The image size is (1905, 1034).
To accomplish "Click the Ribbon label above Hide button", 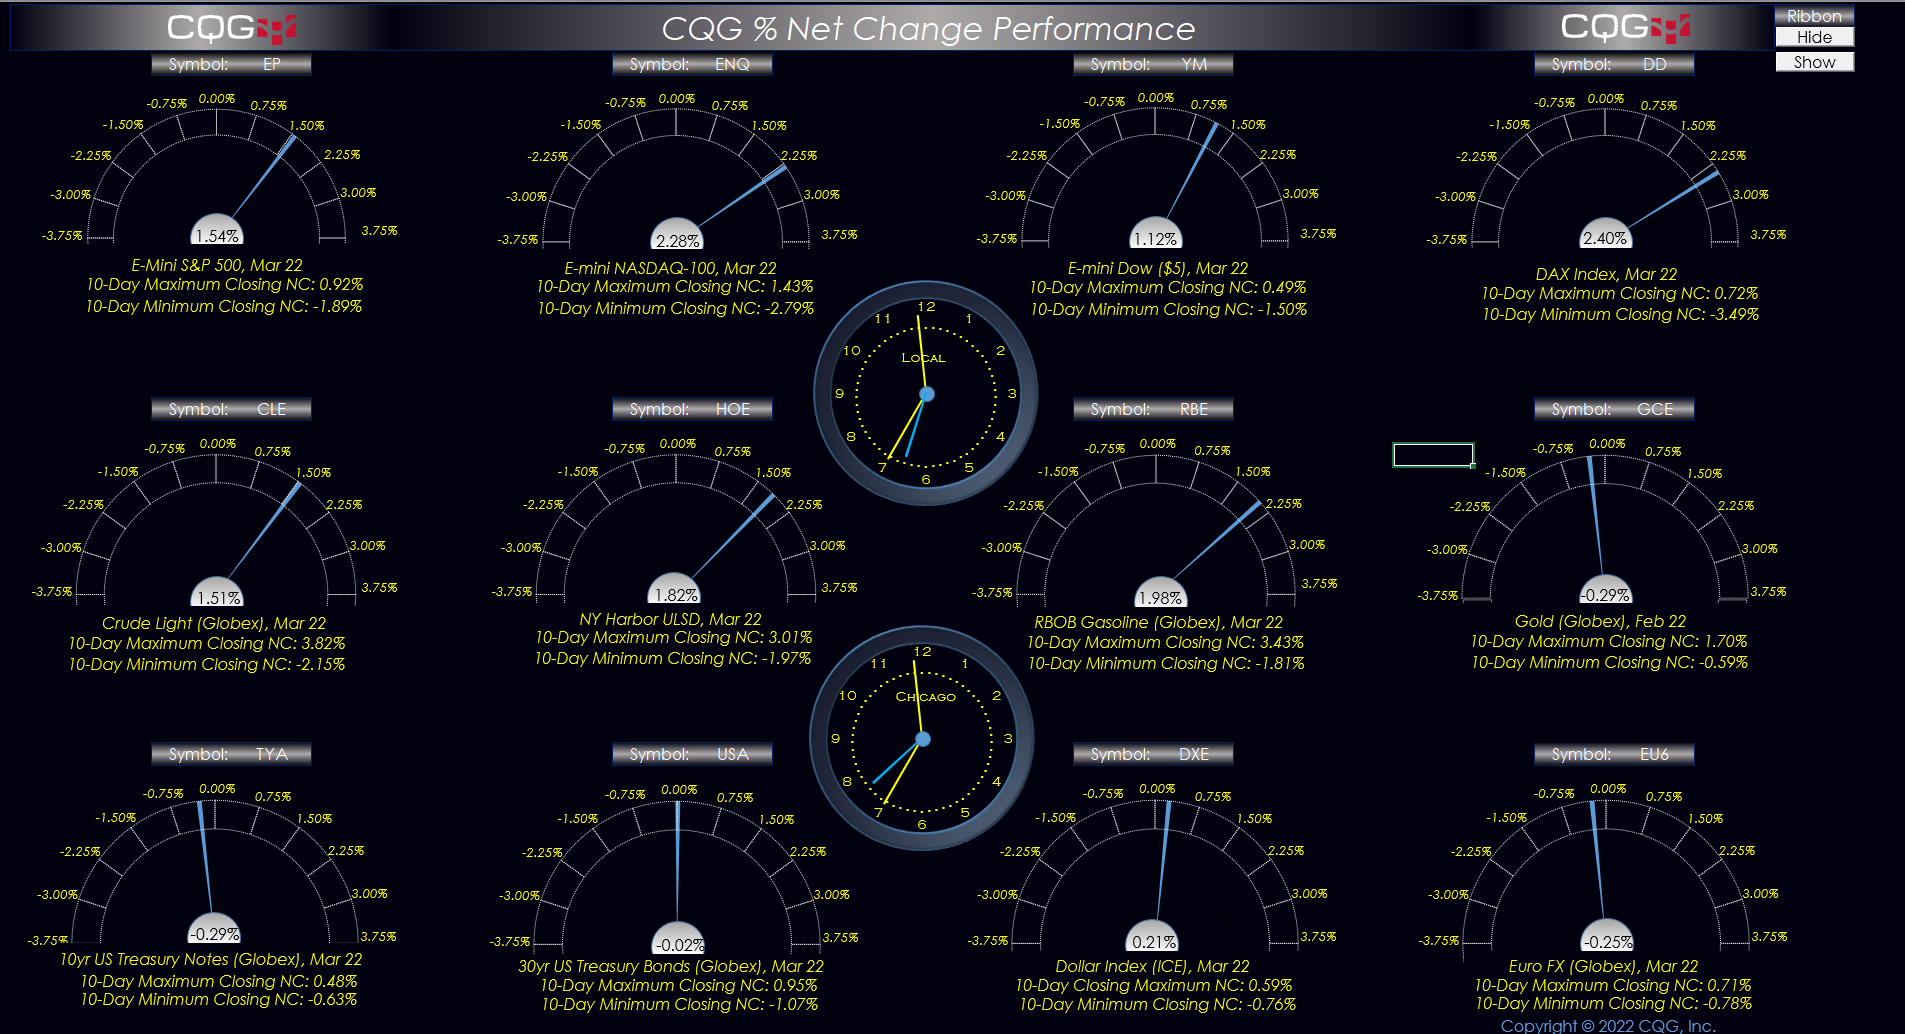I will [x=1814, y=16].
